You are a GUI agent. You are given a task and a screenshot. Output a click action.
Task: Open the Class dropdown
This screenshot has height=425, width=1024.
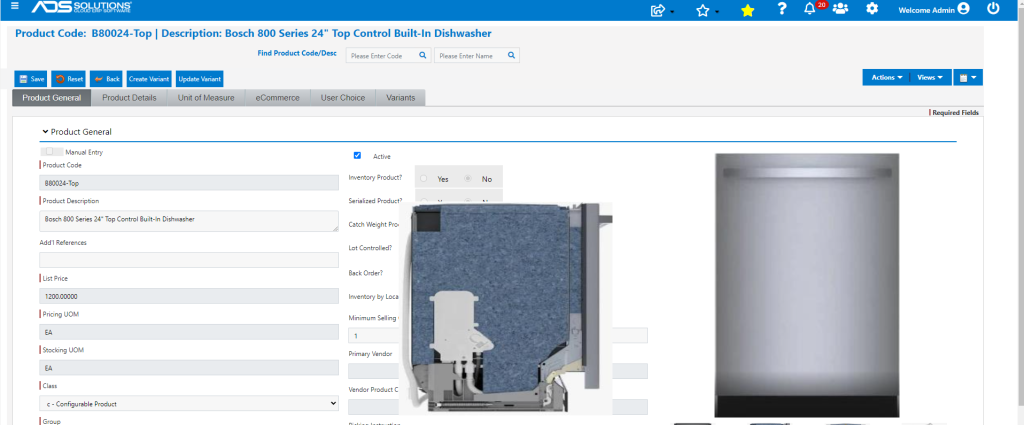[189, 404]
